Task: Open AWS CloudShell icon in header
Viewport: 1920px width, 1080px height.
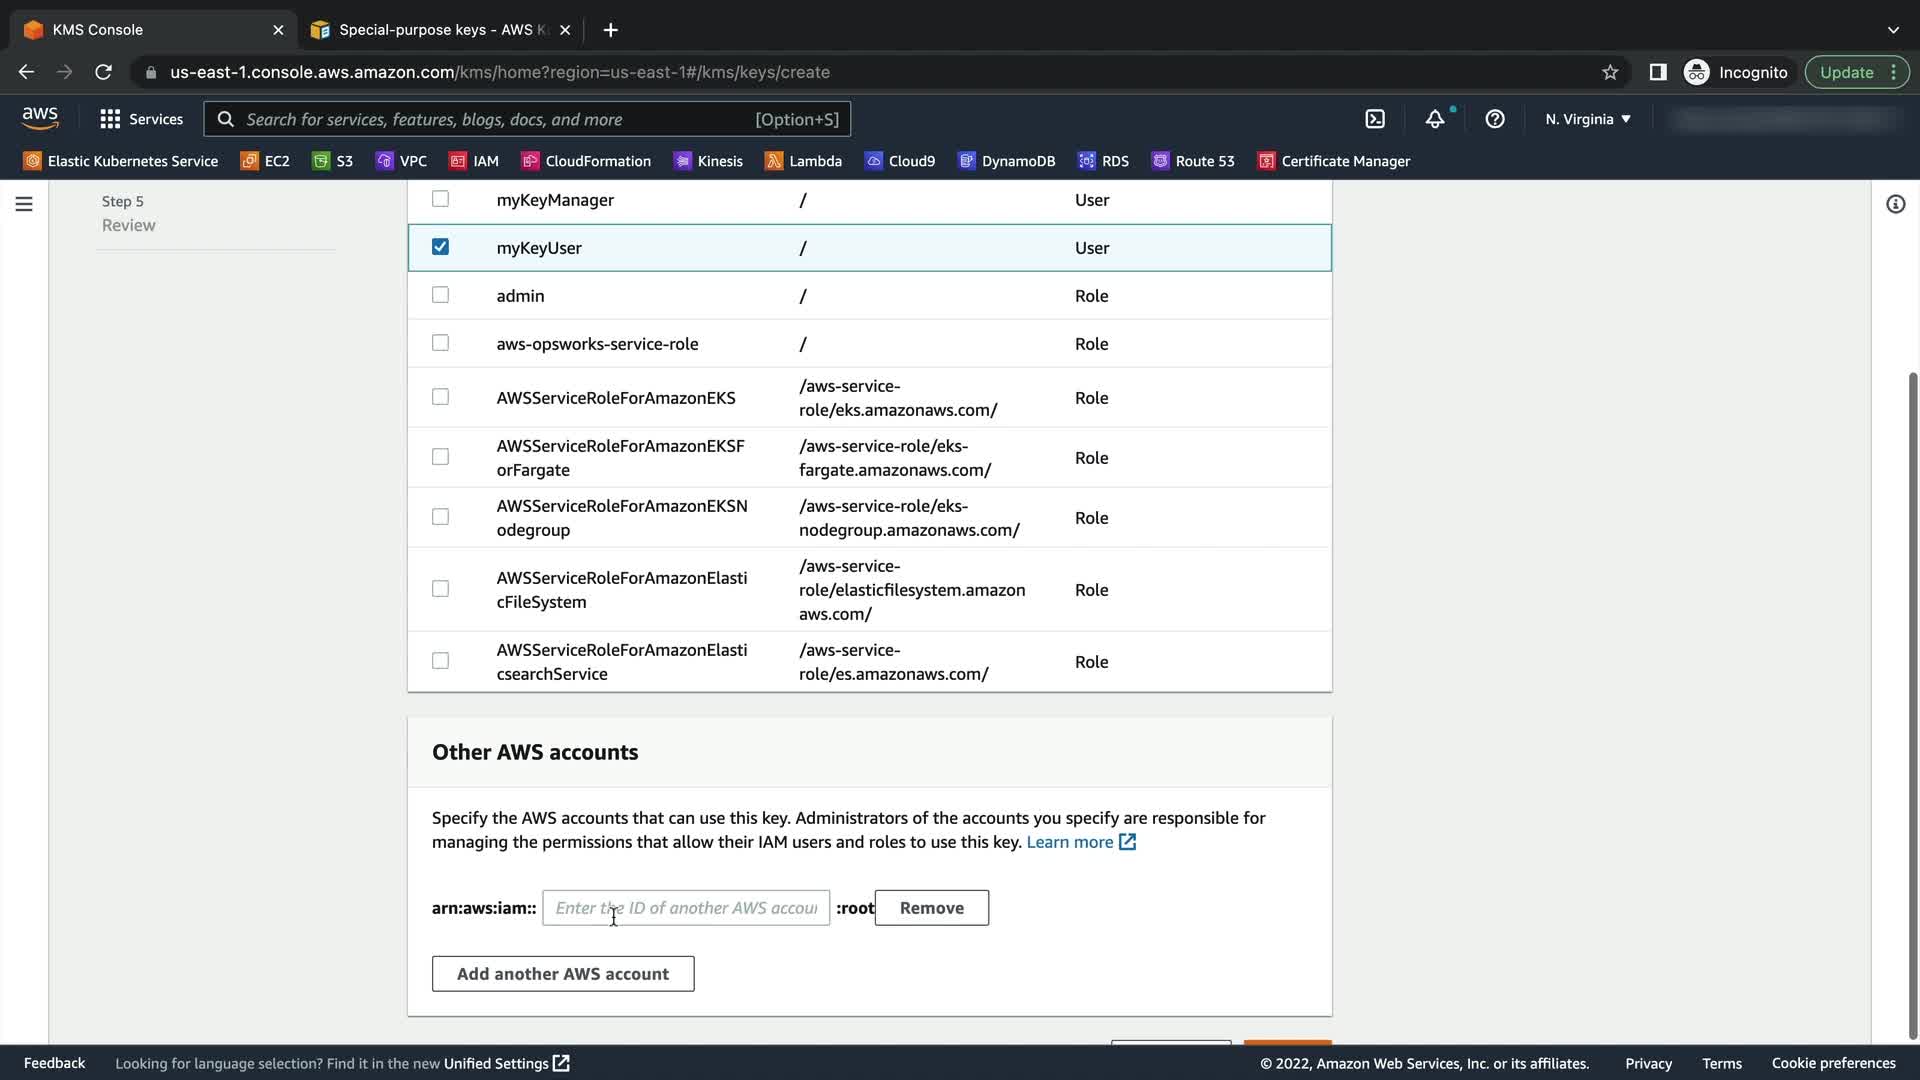Action: point(1375,119)
